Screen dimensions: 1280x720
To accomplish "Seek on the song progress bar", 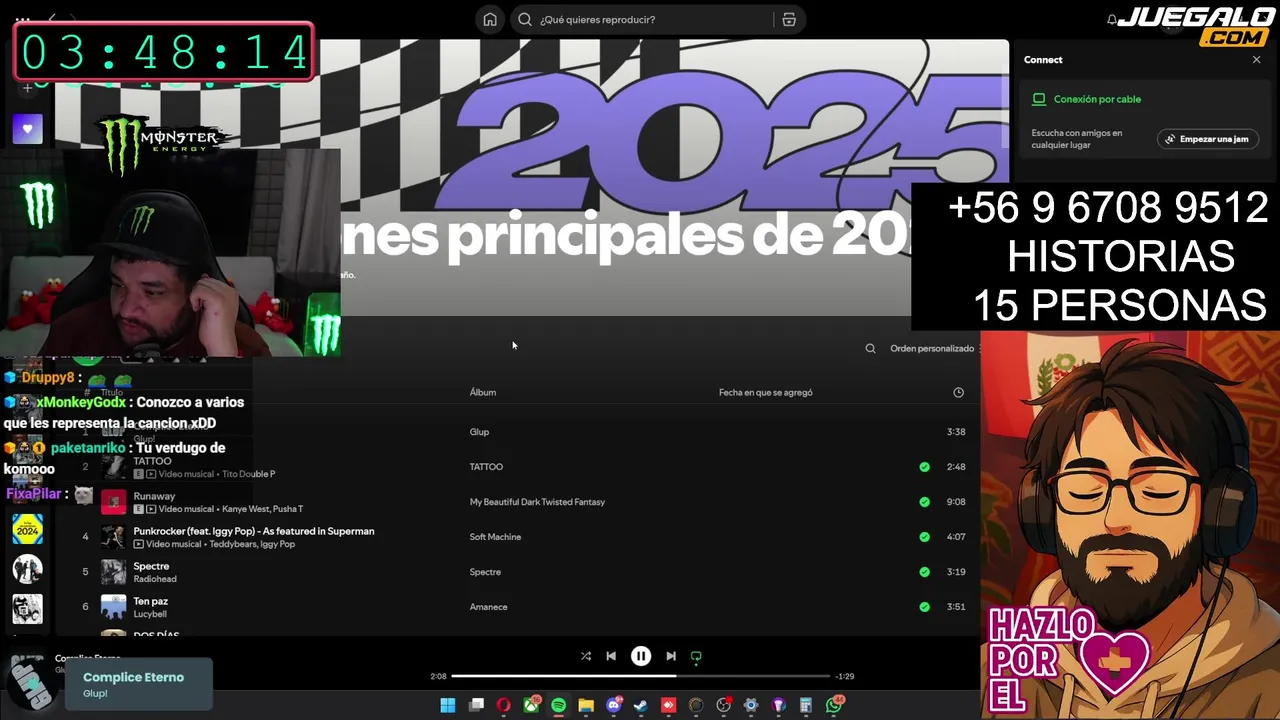I will coord(641,676).
